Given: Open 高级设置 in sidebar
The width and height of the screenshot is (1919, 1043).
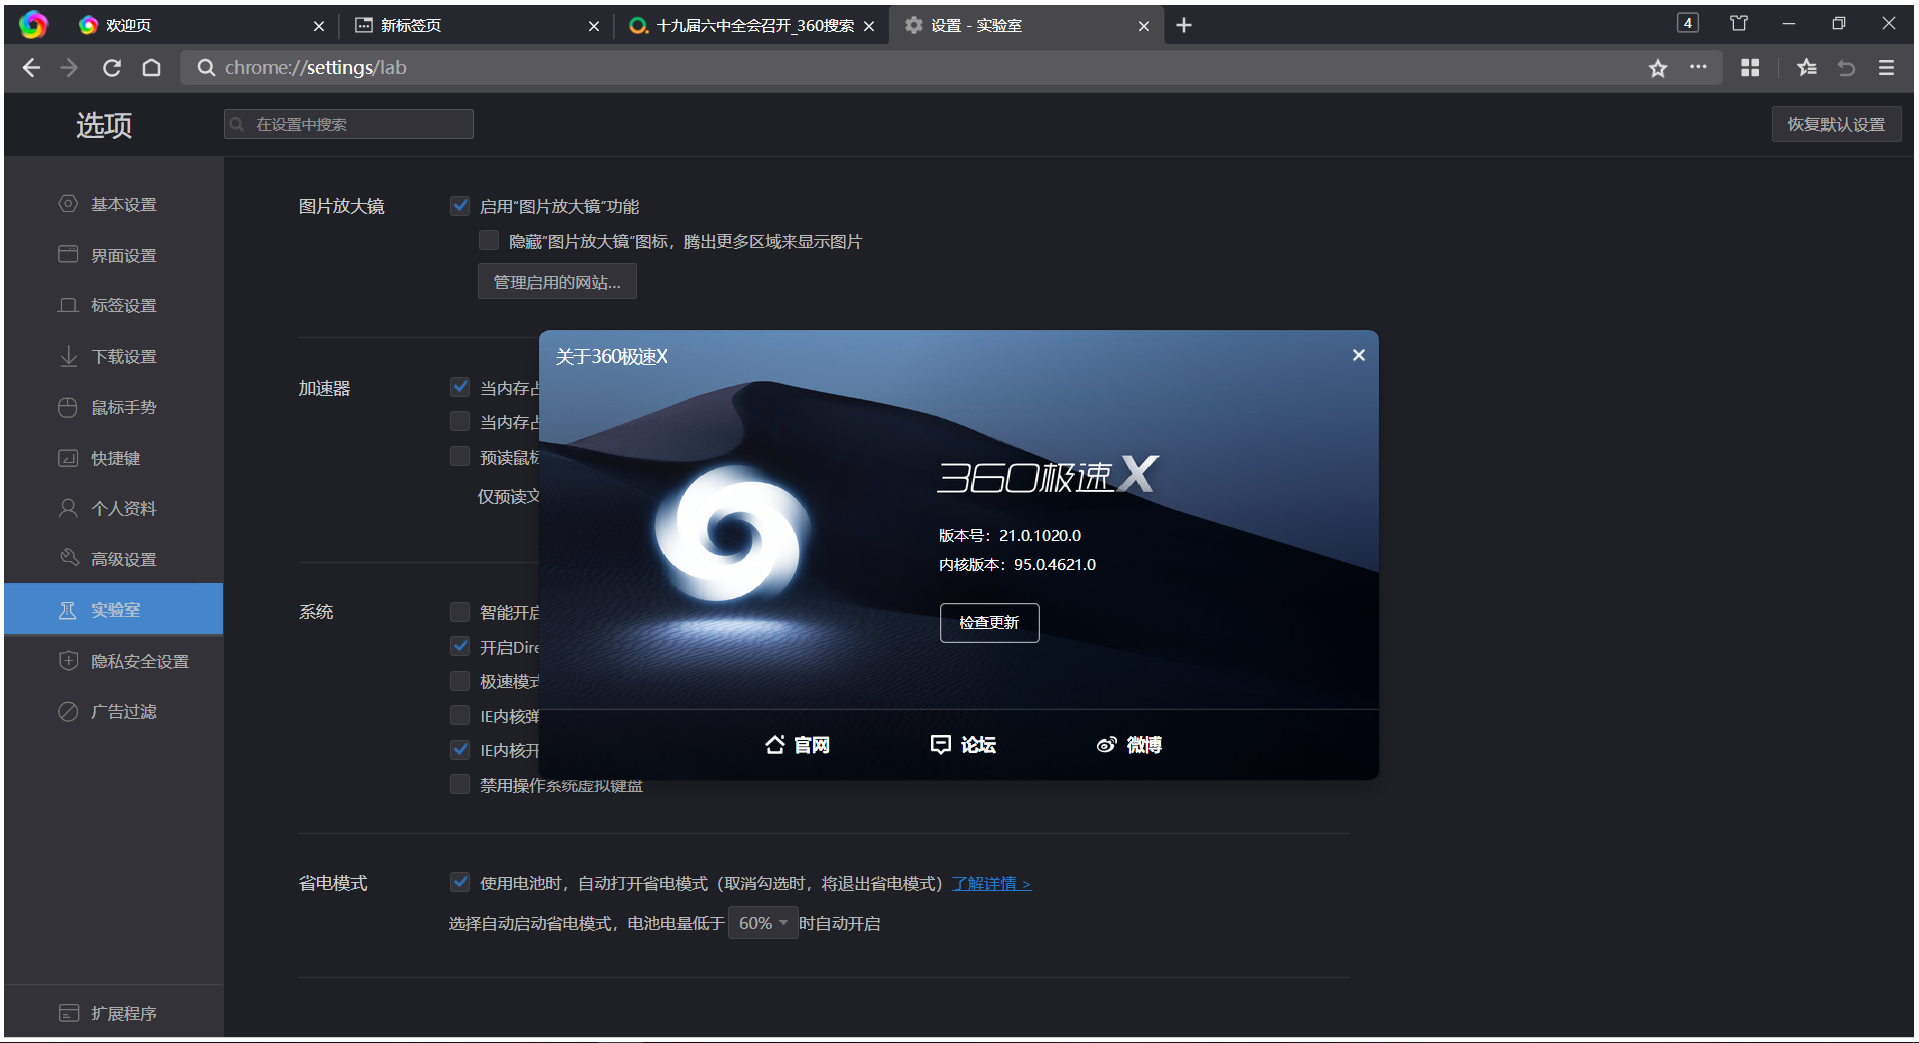Looking at the screenshot, I should click(114, 559).
